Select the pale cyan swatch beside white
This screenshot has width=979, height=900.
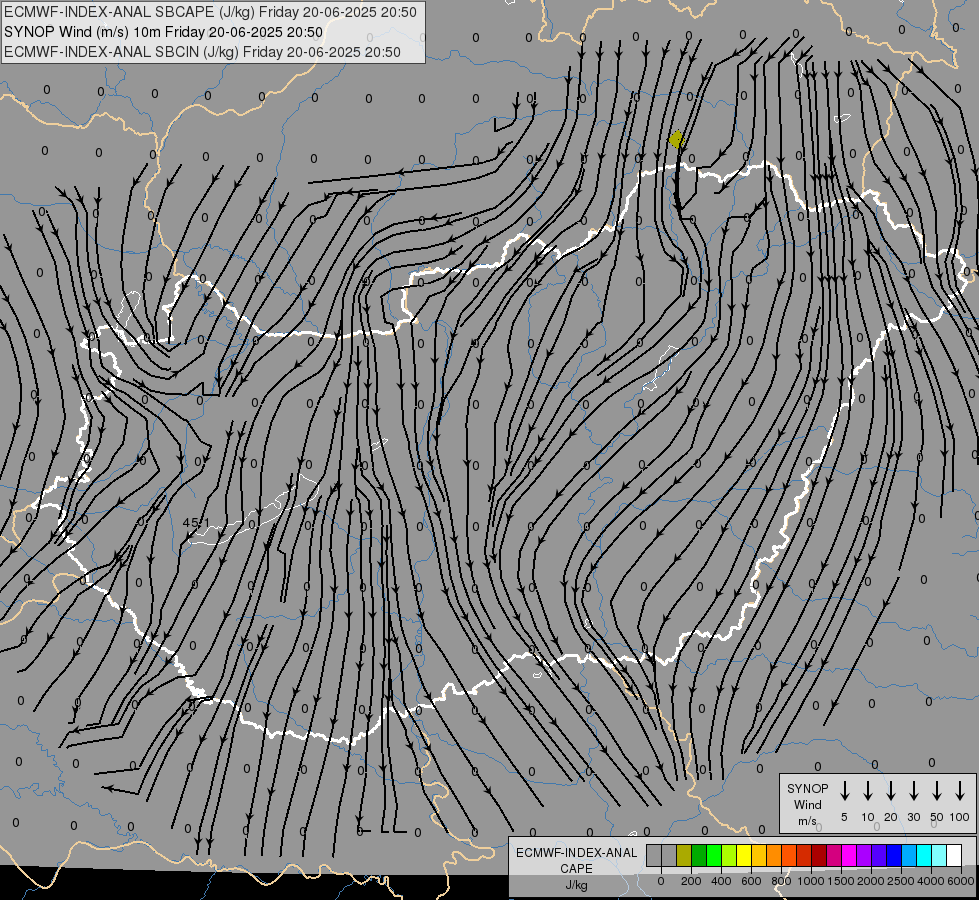[x=938, y=856]
